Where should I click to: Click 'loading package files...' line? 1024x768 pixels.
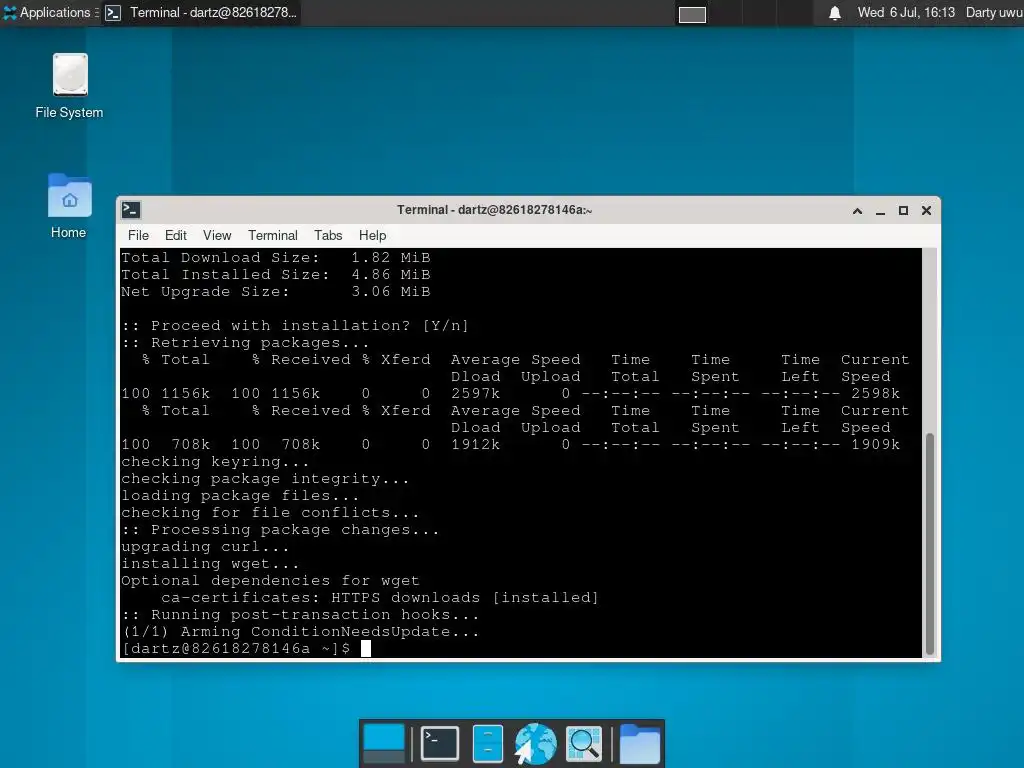(x=240, y=495)
